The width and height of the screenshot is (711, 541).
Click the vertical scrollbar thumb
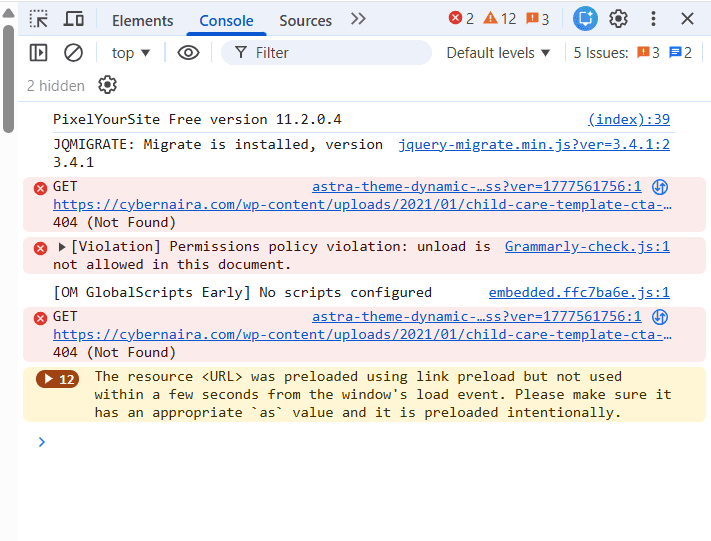point(8,79)
